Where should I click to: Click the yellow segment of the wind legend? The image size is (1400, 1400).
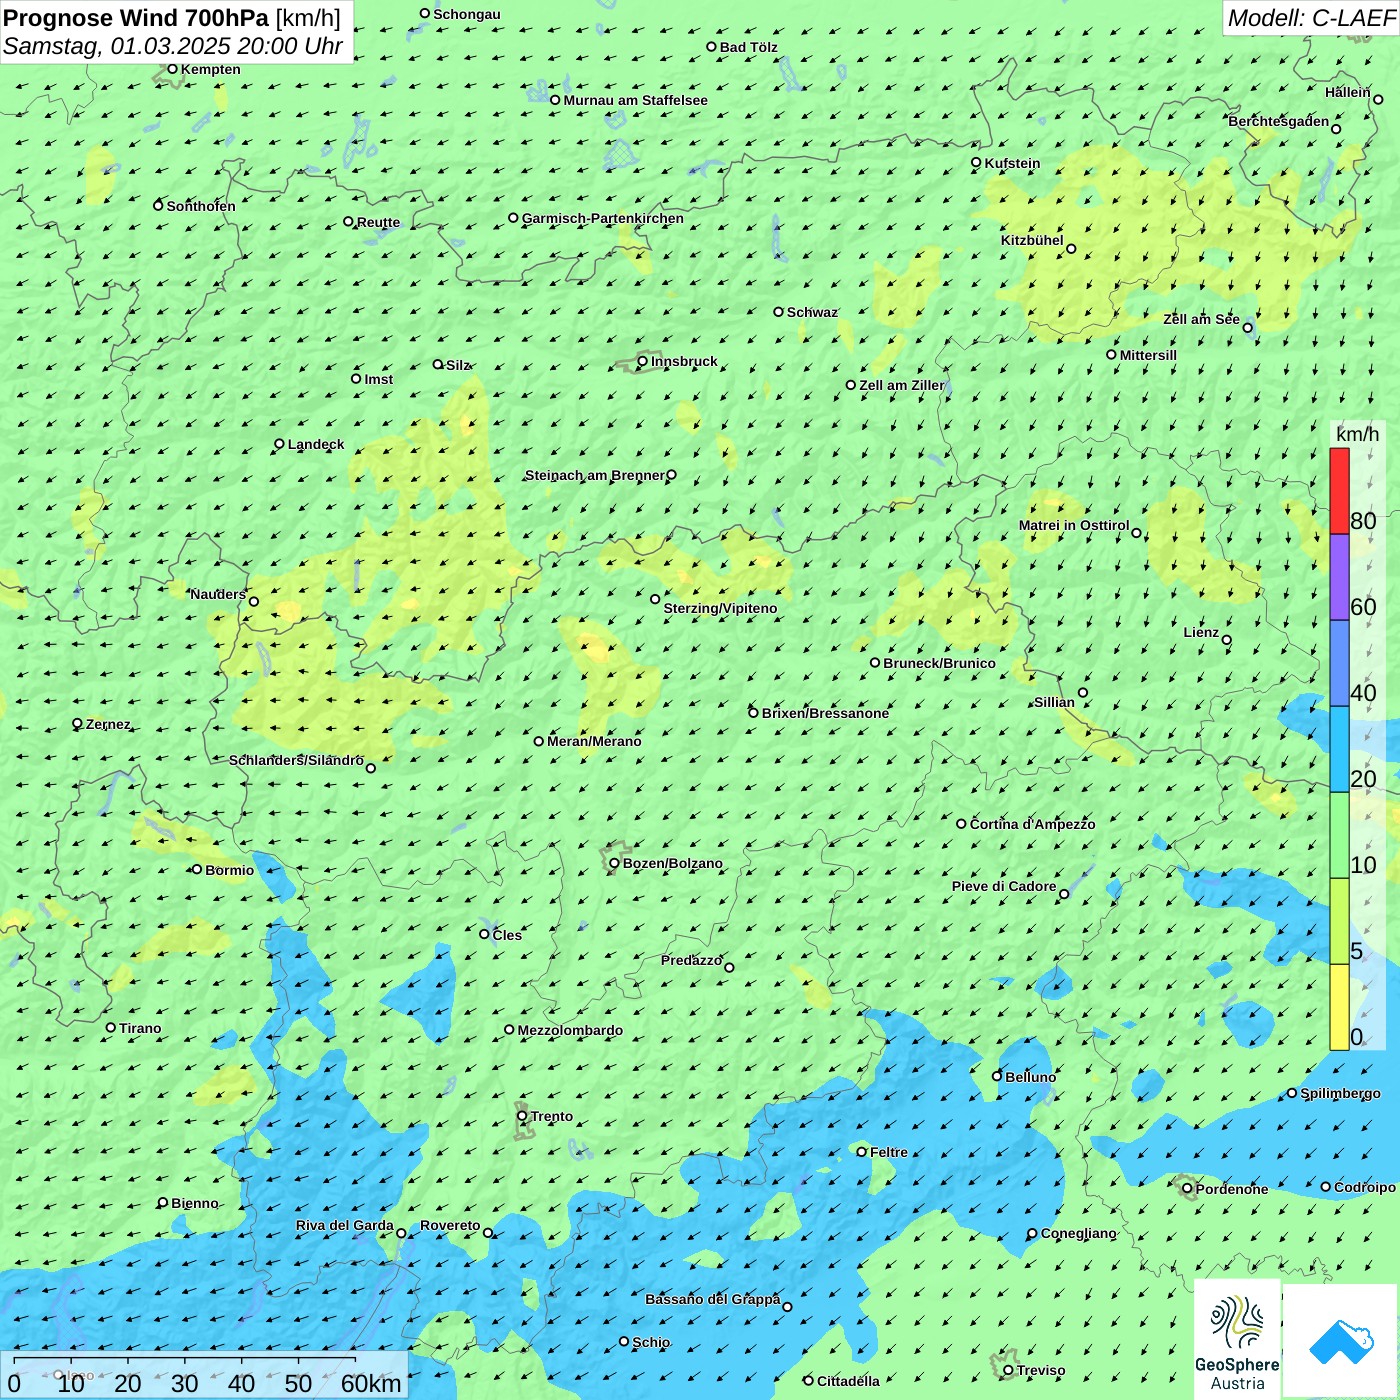[x=1339, y=1007]
